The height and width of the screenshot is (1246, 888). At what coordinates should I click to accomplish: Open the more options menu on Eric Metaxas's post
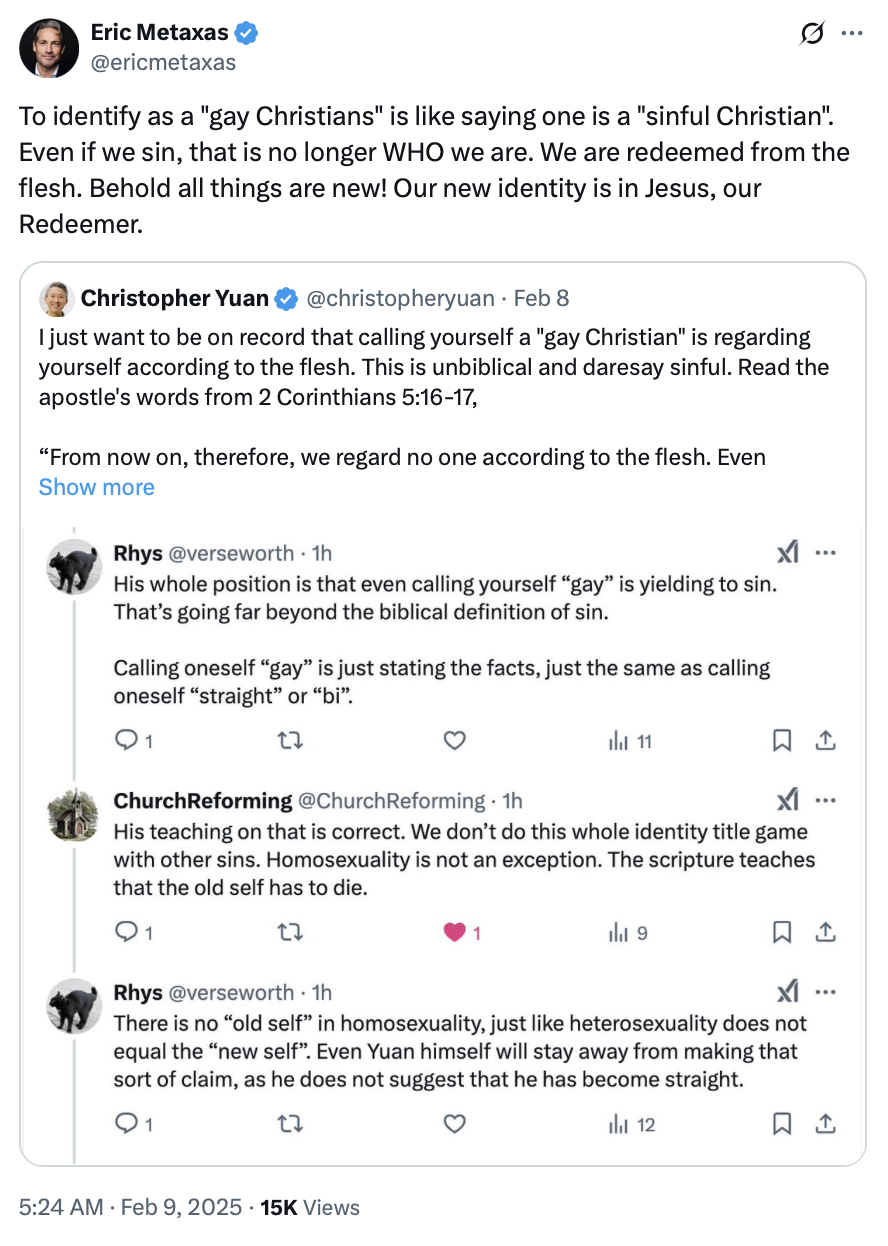pos(851,34)
